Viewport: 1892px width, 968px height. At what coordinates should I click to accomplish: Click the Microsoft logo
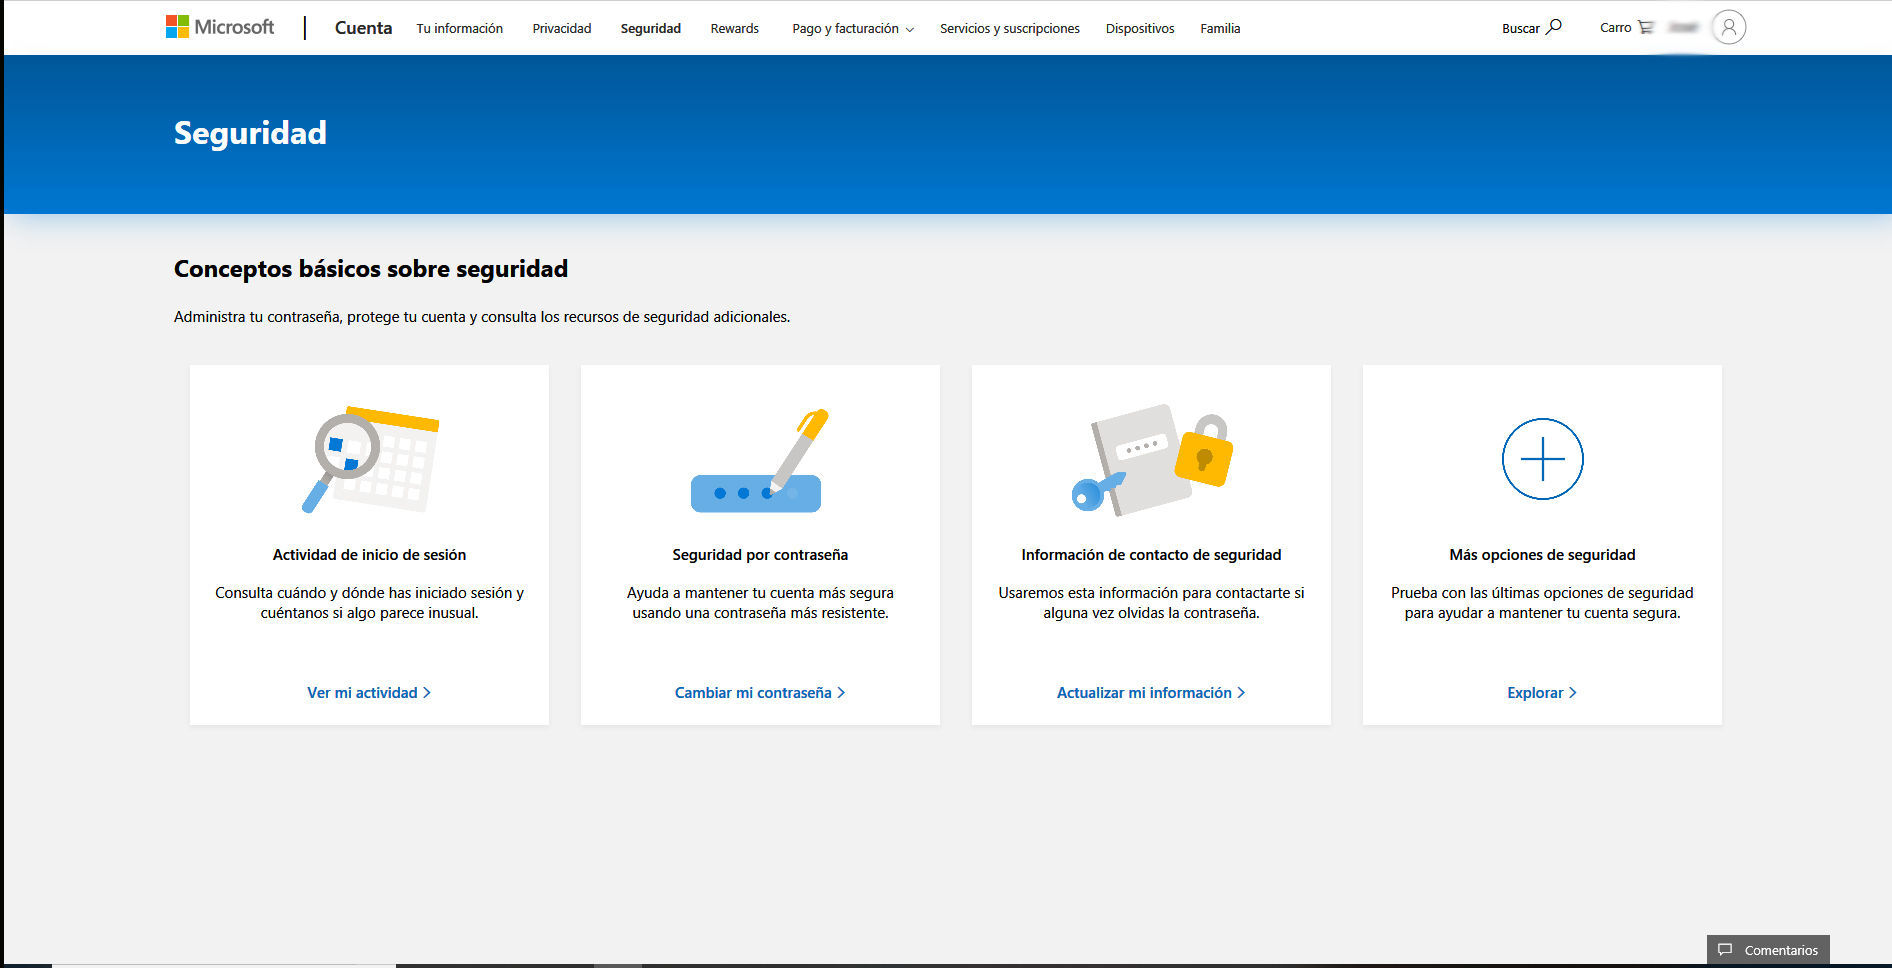[x=220, y=27]
